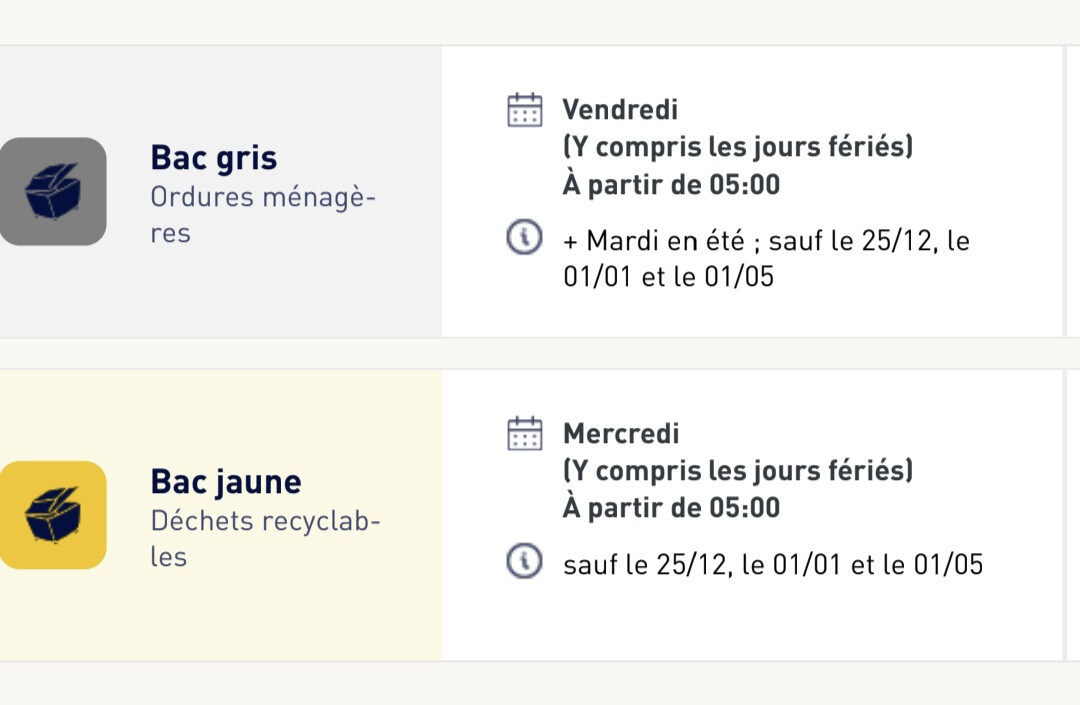Click the calendar icon beside Mercredi
Image resolution: width=1080 pixels, height=705 pixels.
coord(525,434)
